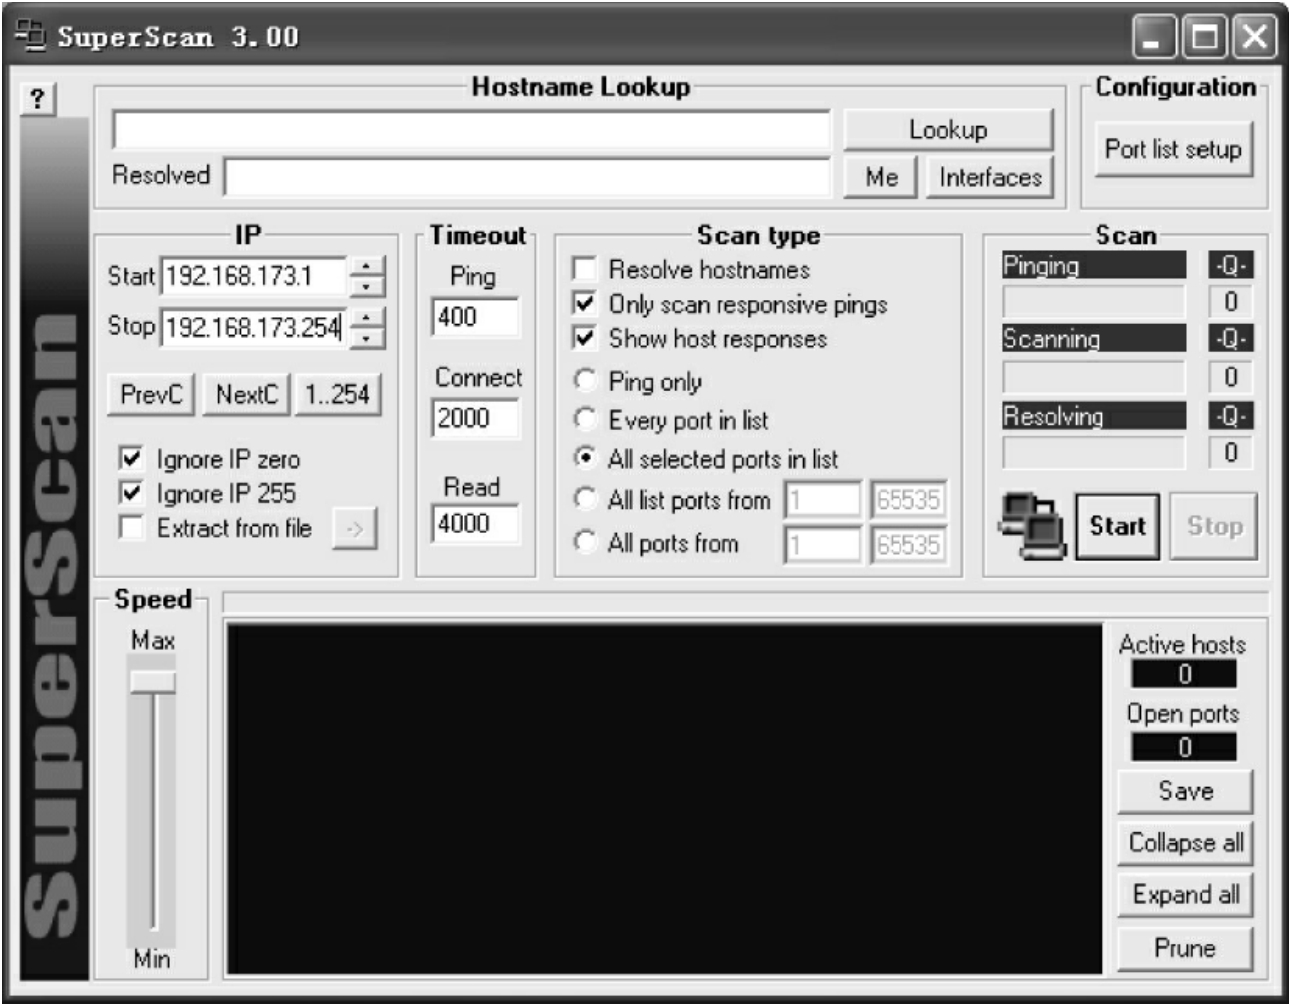
Task: Click the NextC button
Action: click(x=246, y=394)
